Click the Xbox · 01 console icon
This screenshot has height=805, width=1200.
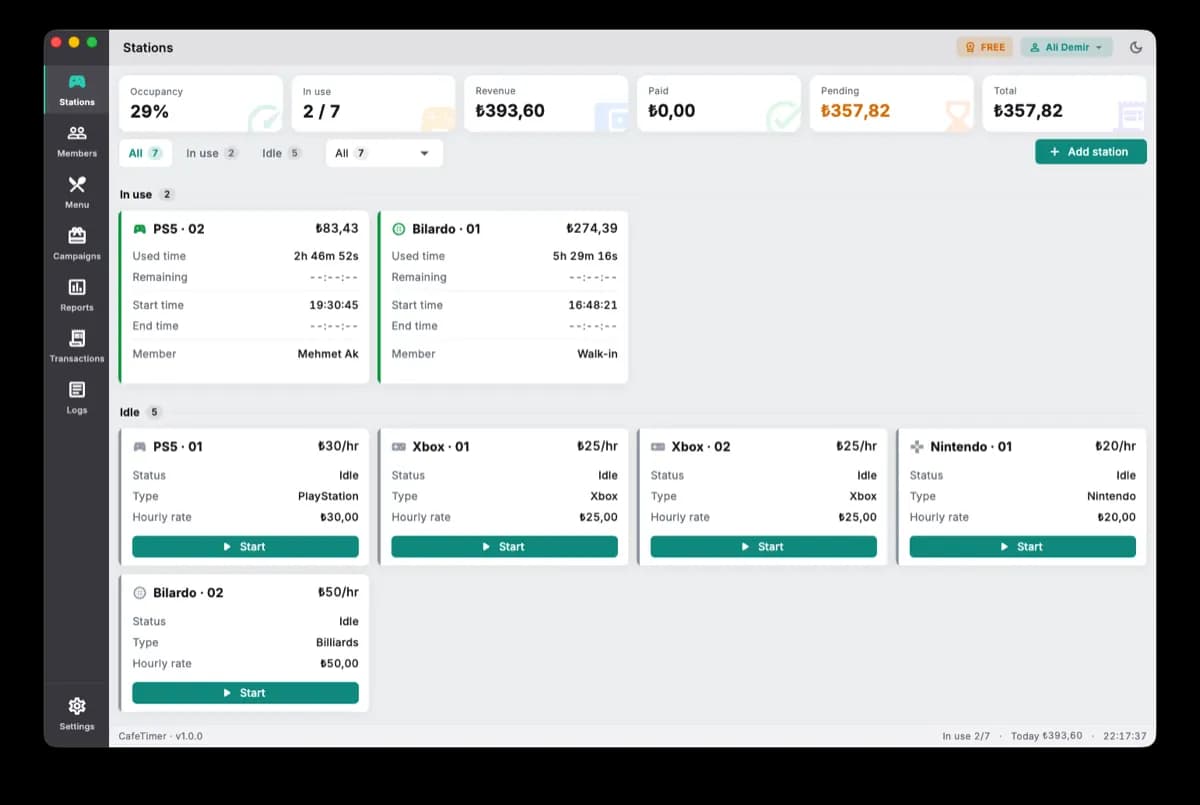click(x=399, y=447)
